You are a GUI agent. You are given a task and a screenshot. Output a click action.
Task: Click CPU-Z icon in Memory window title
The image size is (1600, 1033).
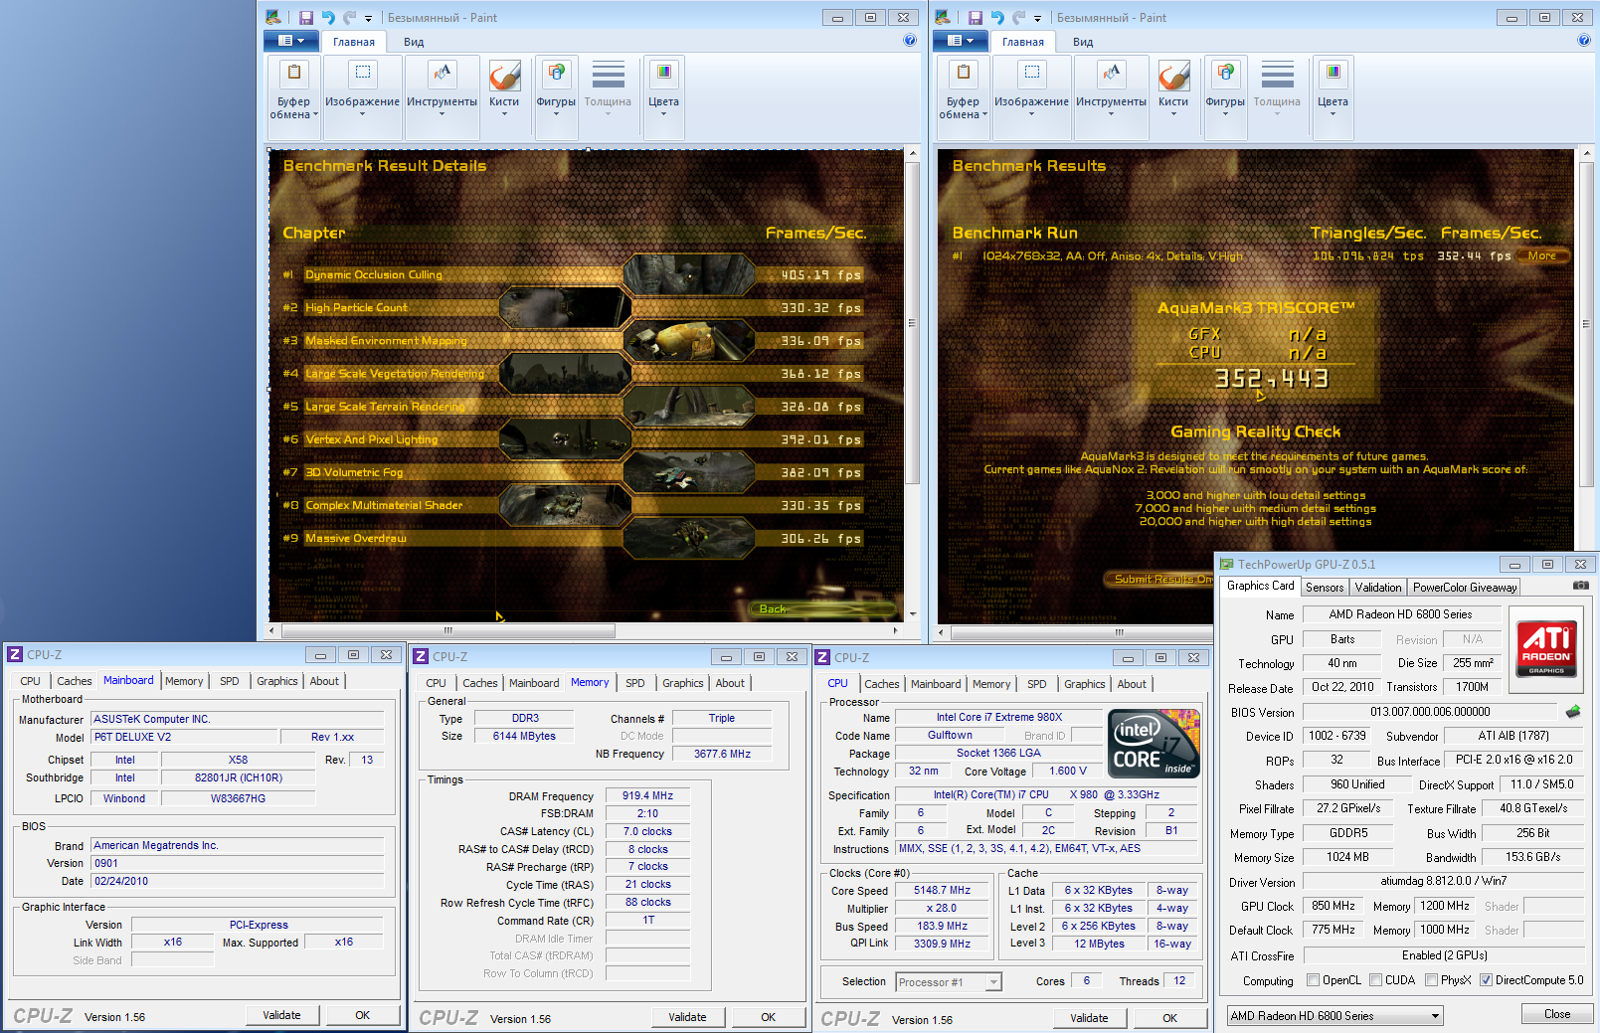(x=421, y=656)
